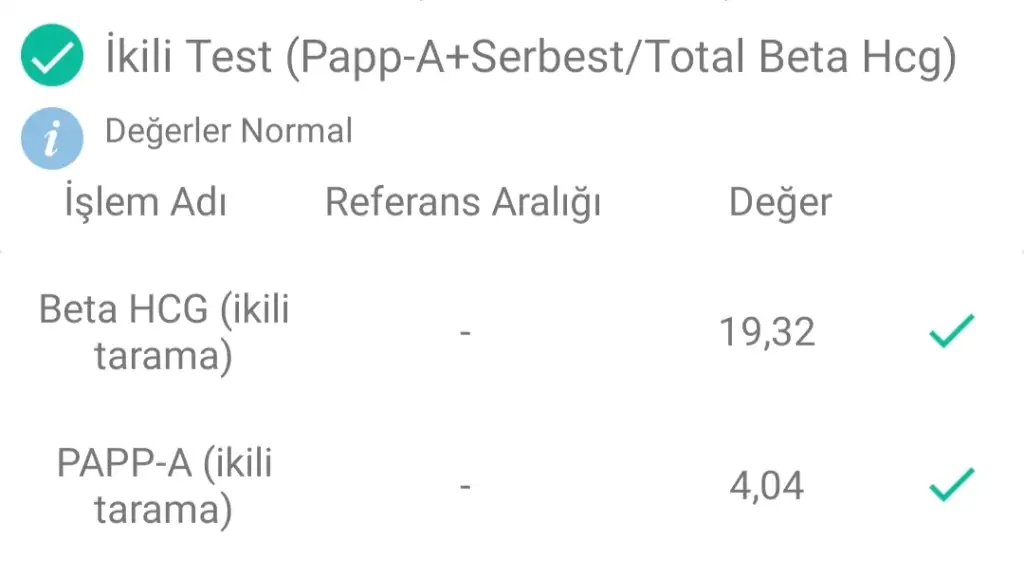Click the Beta HCG value 19,32
Screen dimensions: 1024x561
767,332
